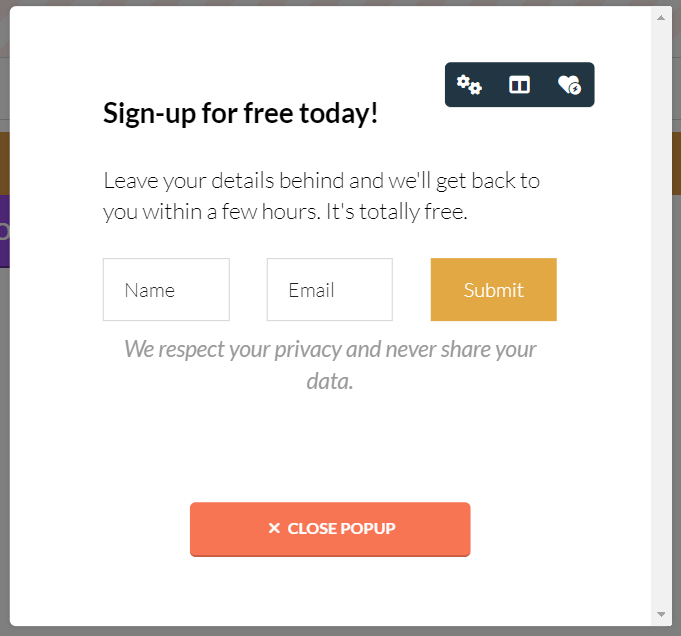Click the "Leave your details behind" paragraph
The width and height of the screenshot is (681, 636).
[x=321, y=197]
